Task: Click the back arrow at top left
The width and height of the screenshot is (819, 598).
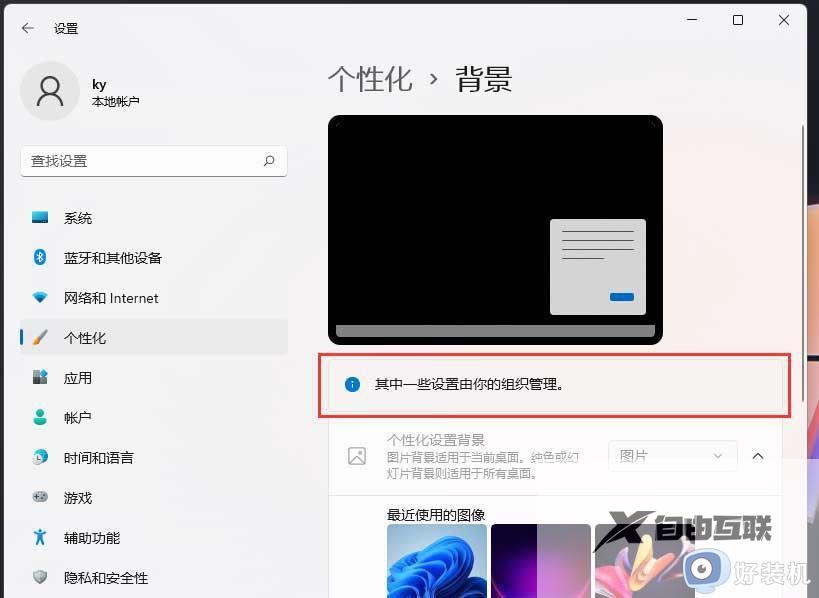Action: [x=27, y=28]
